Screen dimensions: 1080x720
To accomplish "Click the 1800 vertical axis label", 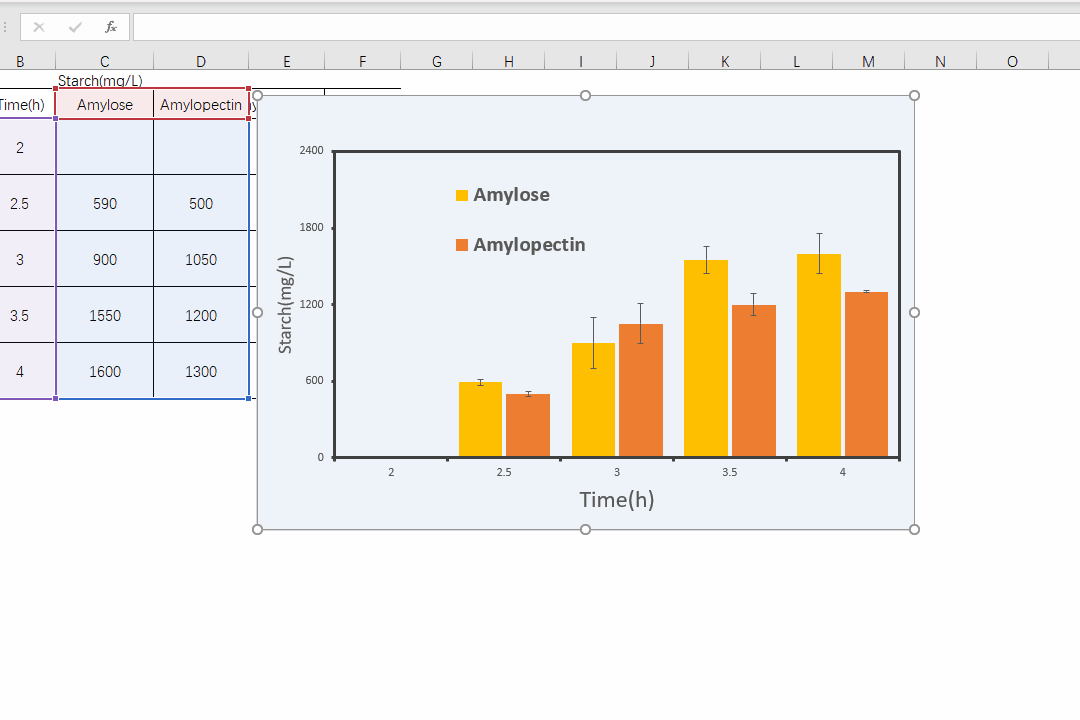I will pyautogui.click(x=311, y=227).
